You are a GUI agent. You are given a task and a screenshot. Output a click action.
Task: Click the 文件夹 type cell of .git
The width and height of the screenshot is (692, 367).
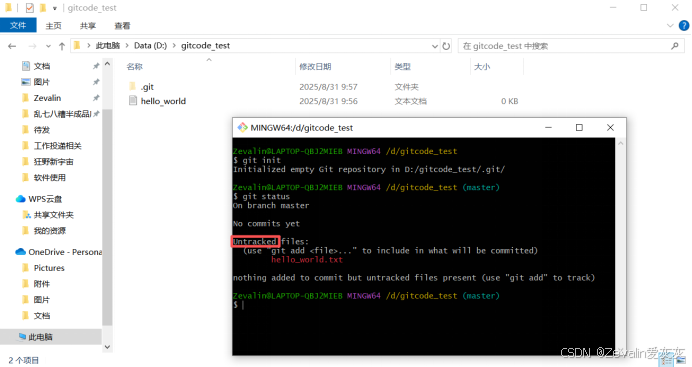coord(406,87)
